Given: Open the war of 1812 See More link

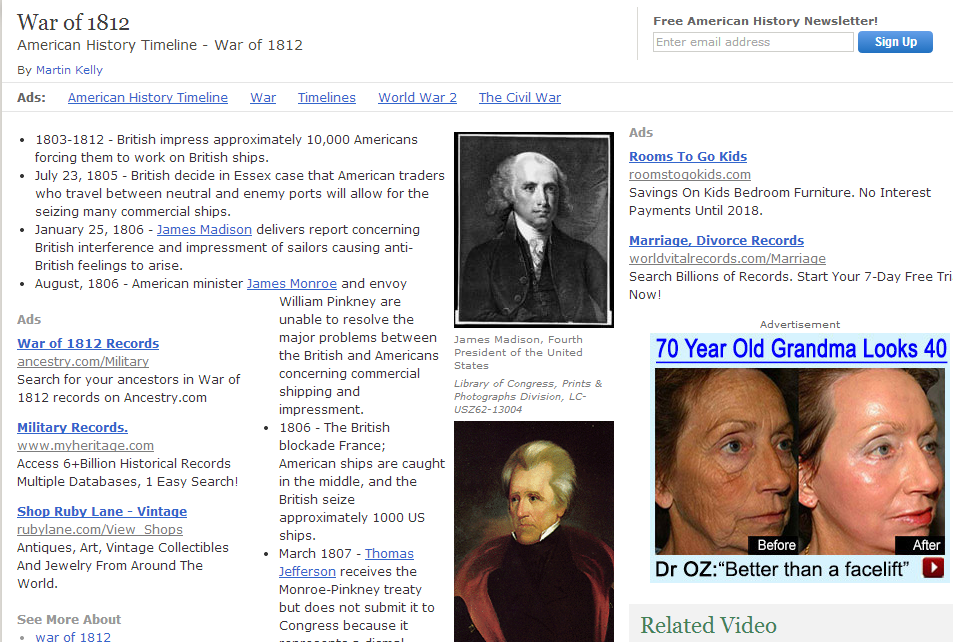Looking at the screenshot, I should pyautogui.click(x=73, y=637).
